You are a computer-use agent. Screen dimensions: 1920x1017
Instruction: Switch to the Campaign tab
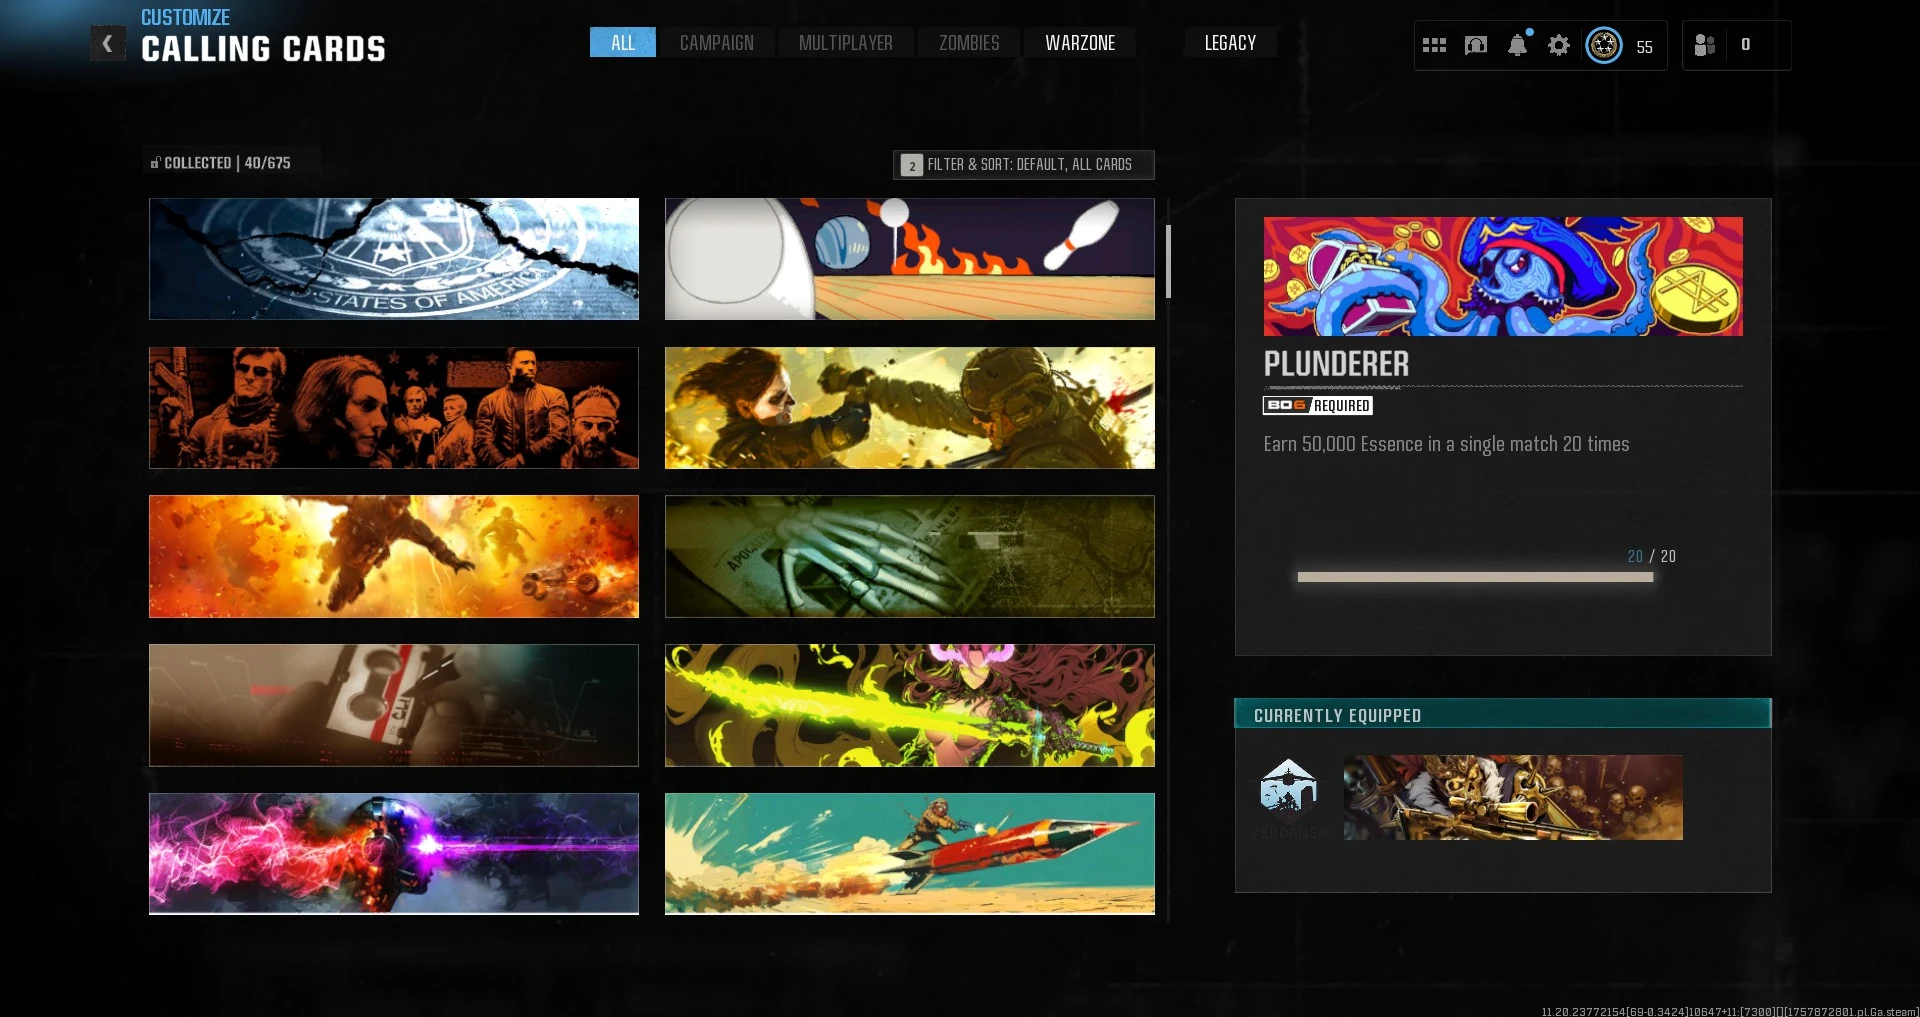pos(717,42)
